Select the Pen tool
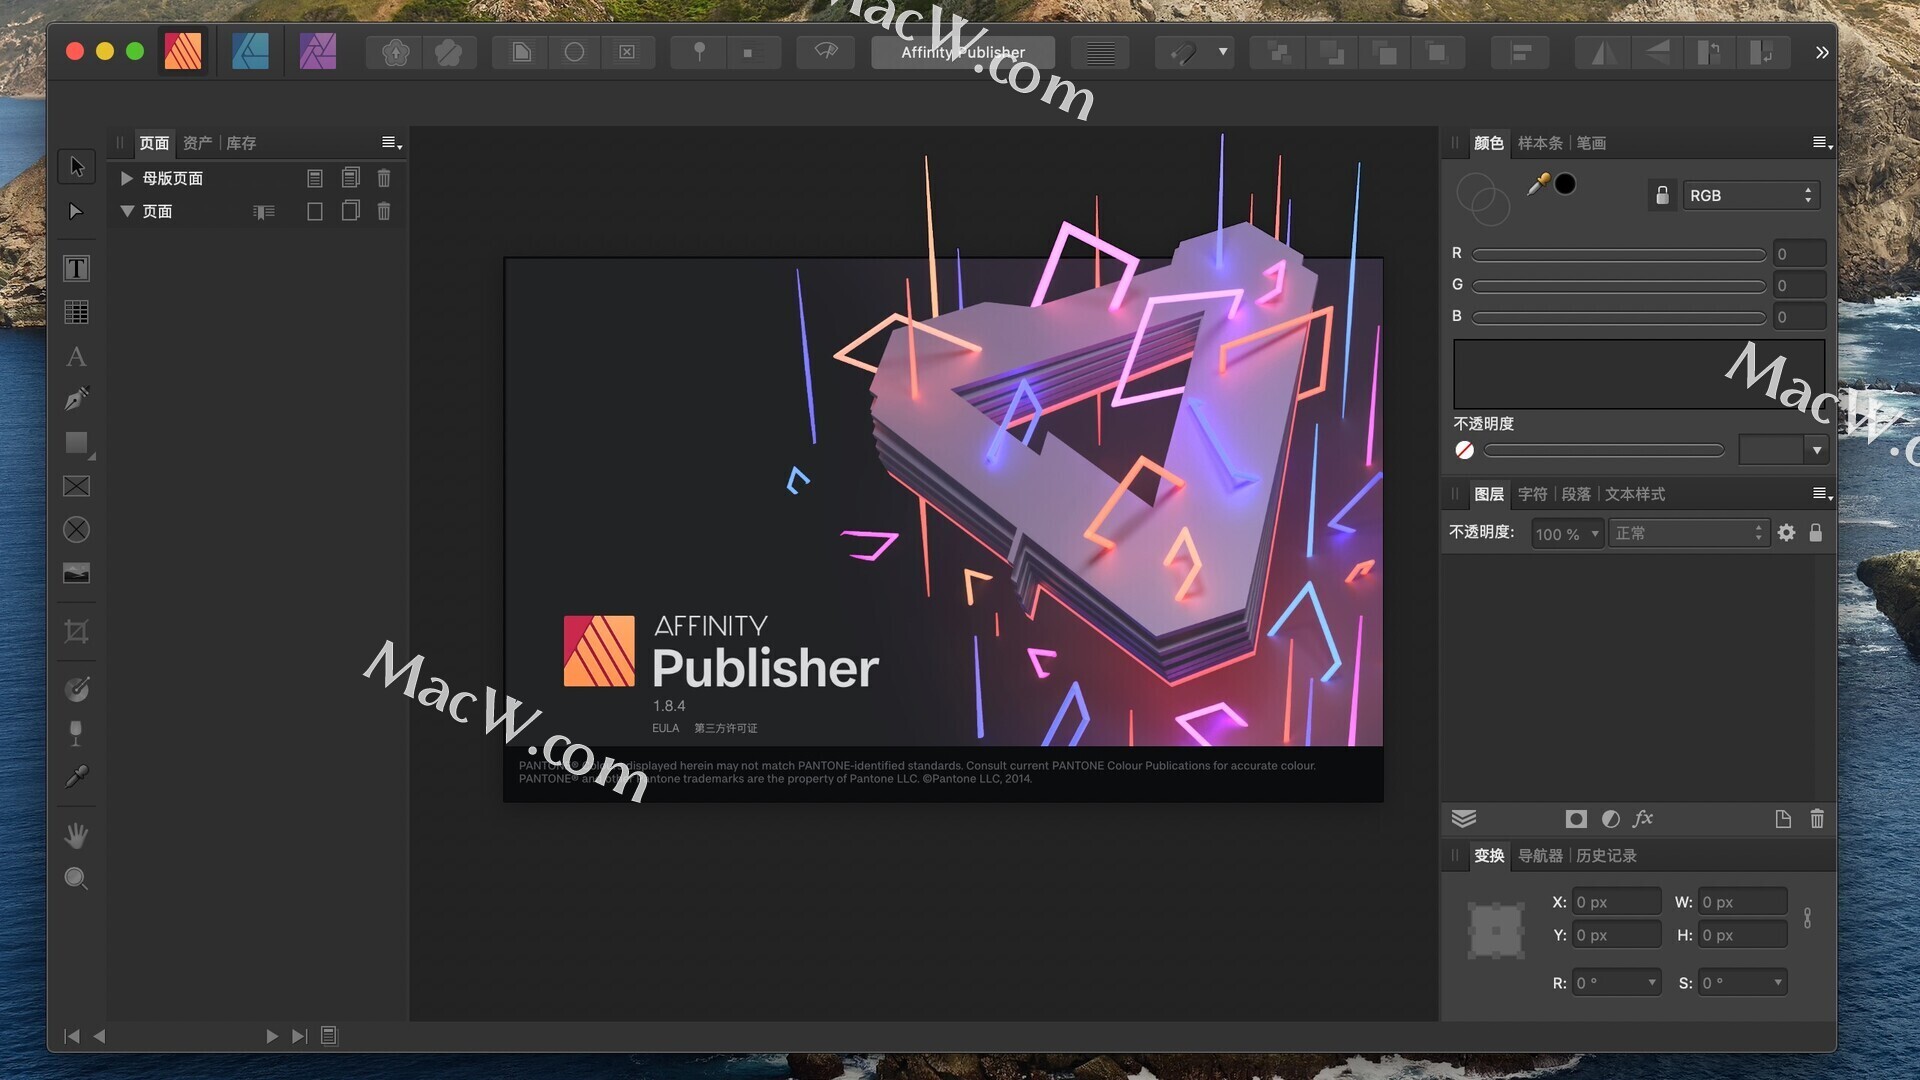Viewport: 1920px width, 1080px height. [77, 399]
